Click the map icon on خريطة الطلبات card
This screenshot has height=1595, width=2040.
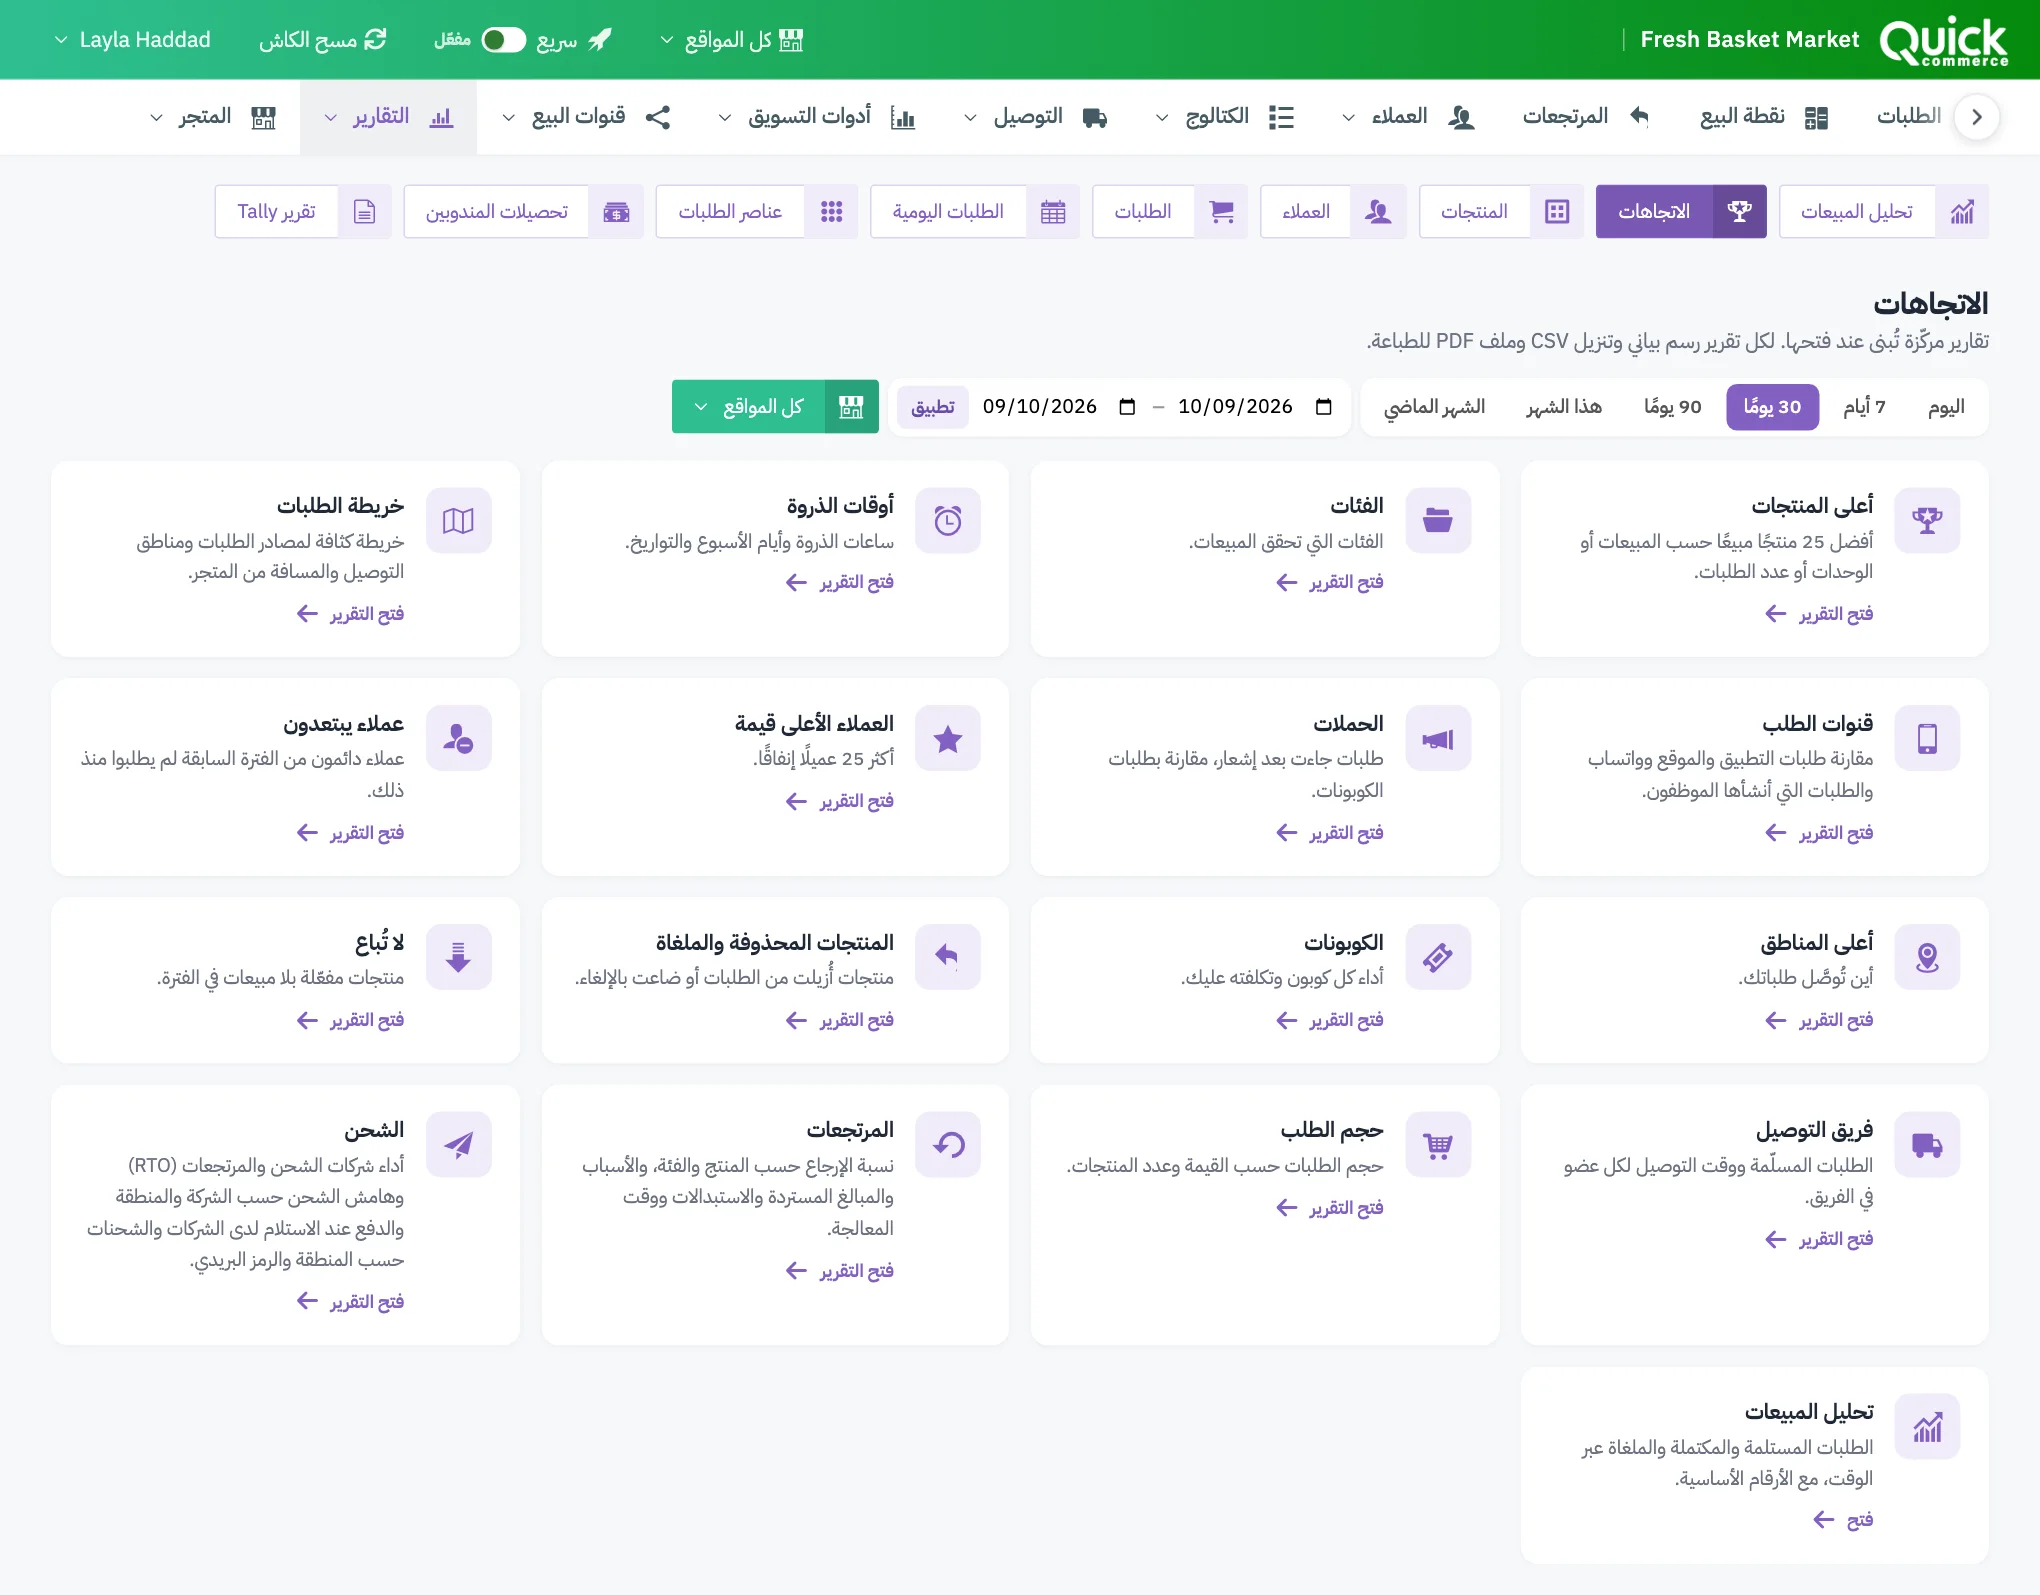[x=459, y=520]
